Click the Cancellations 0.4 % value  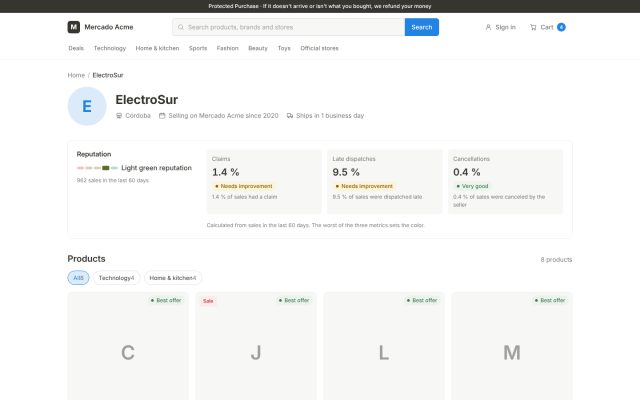pos(467,172)
